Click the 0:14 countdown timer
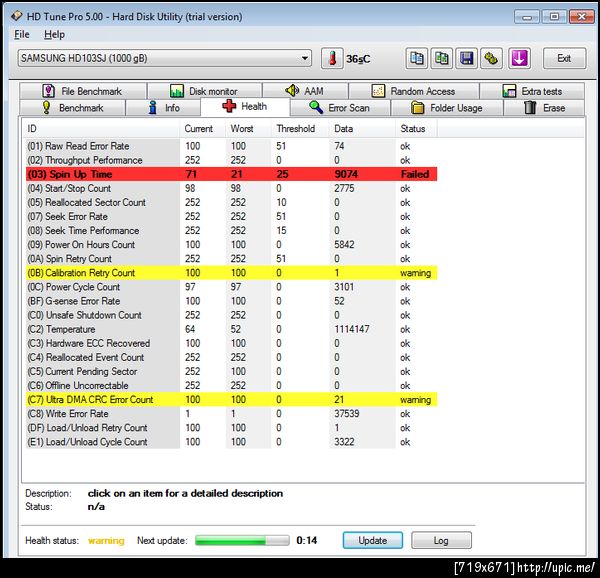 click(307, 541)
